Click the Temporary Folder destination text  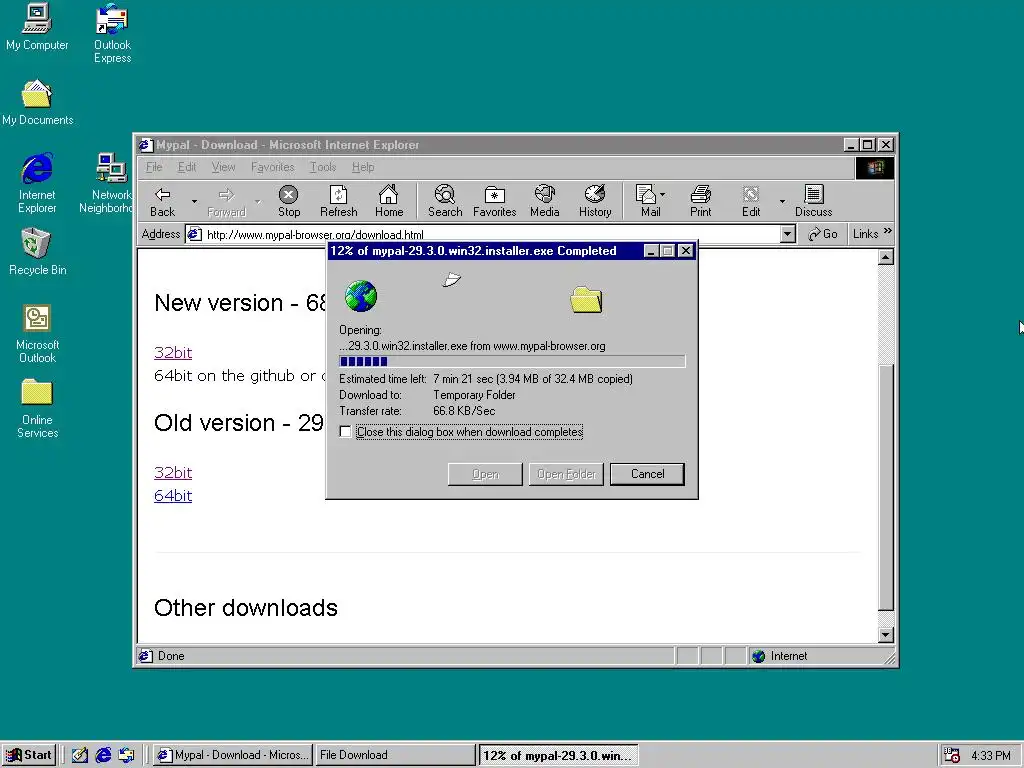pos(474,395)
